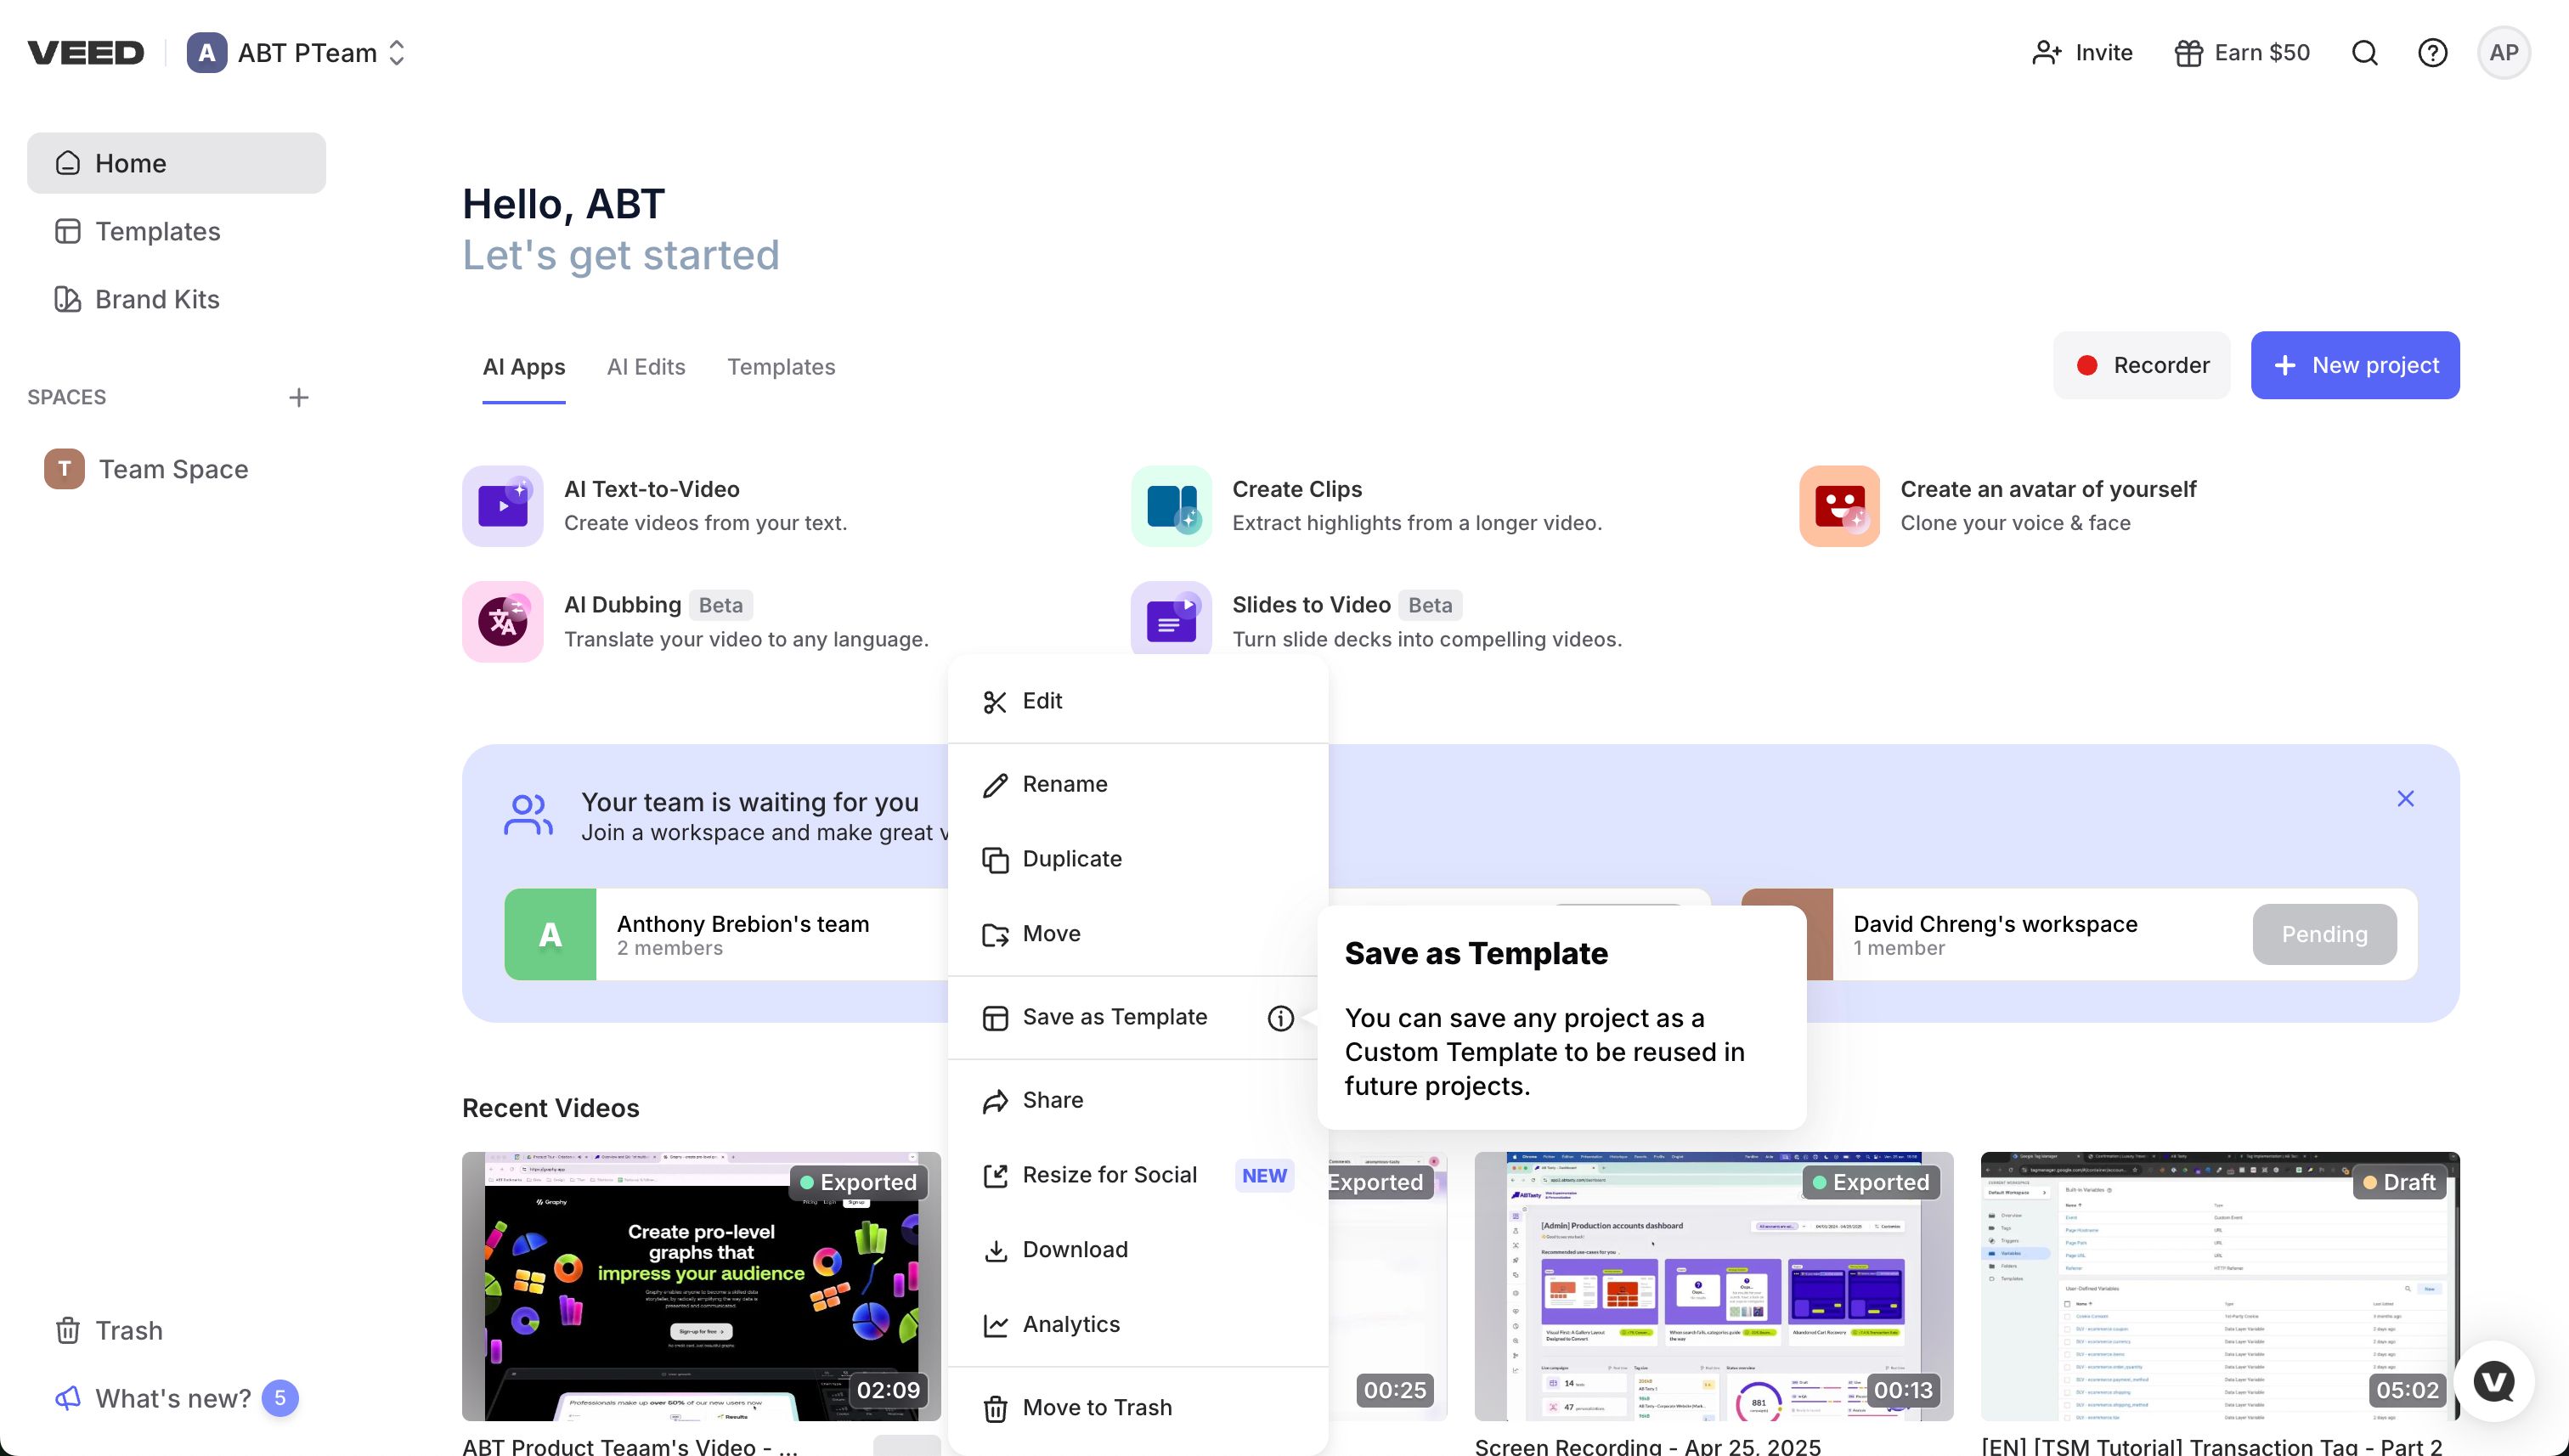2569x1456 pixels.
Task: Create a New project
Action: [2354, 365]
